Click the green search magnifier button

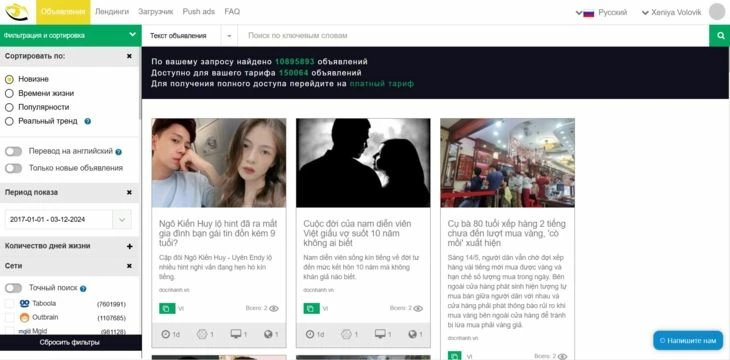click(720, 36)
